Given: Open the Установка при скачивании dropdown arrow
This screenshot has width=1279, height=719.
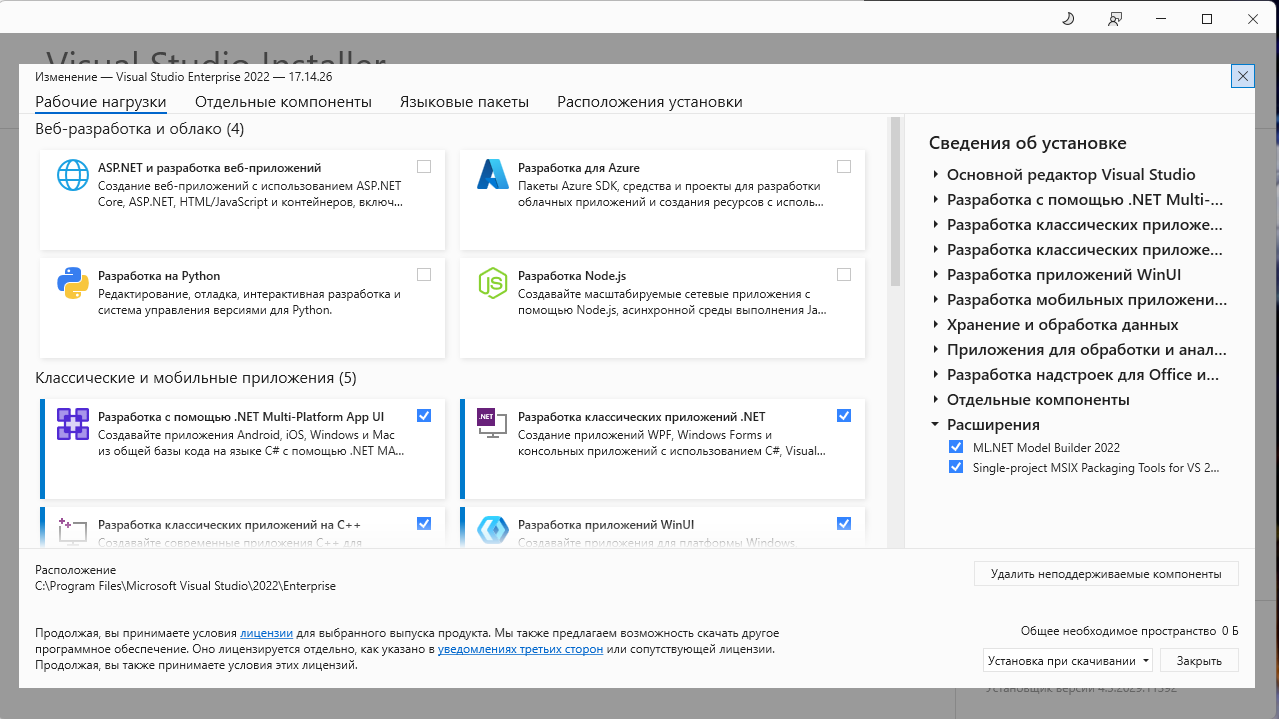Looking at the screenshot, I should pos(1145,661).
